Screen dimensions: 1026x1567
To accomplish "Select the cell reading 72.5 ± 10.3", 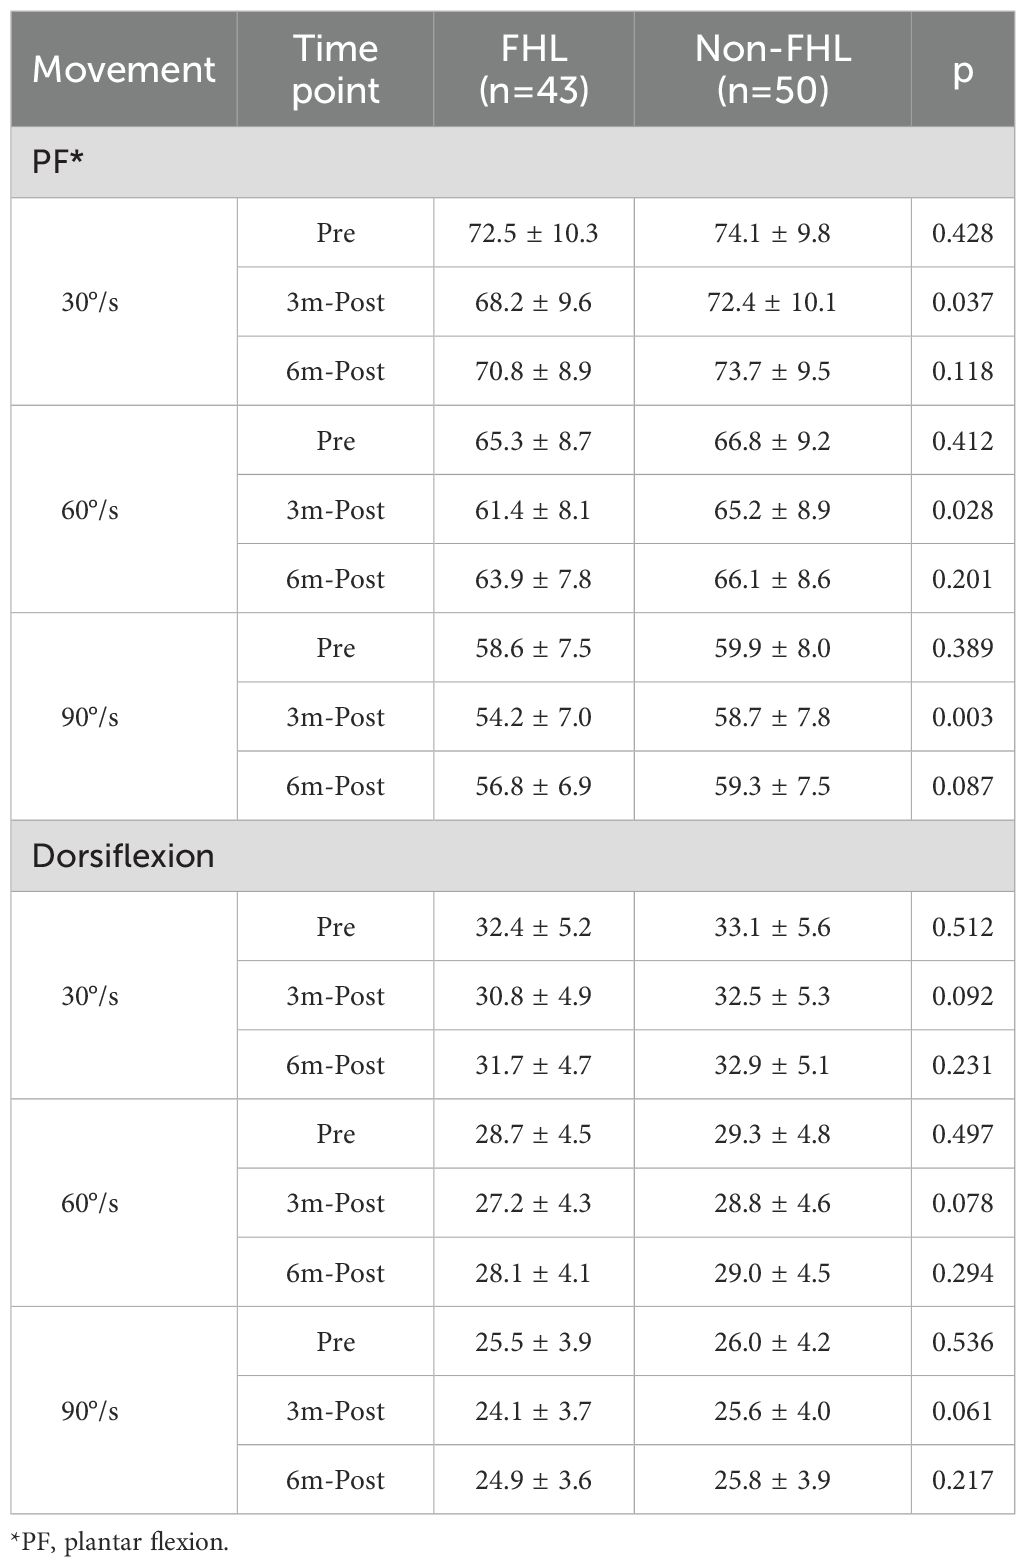I will (533, 233).
